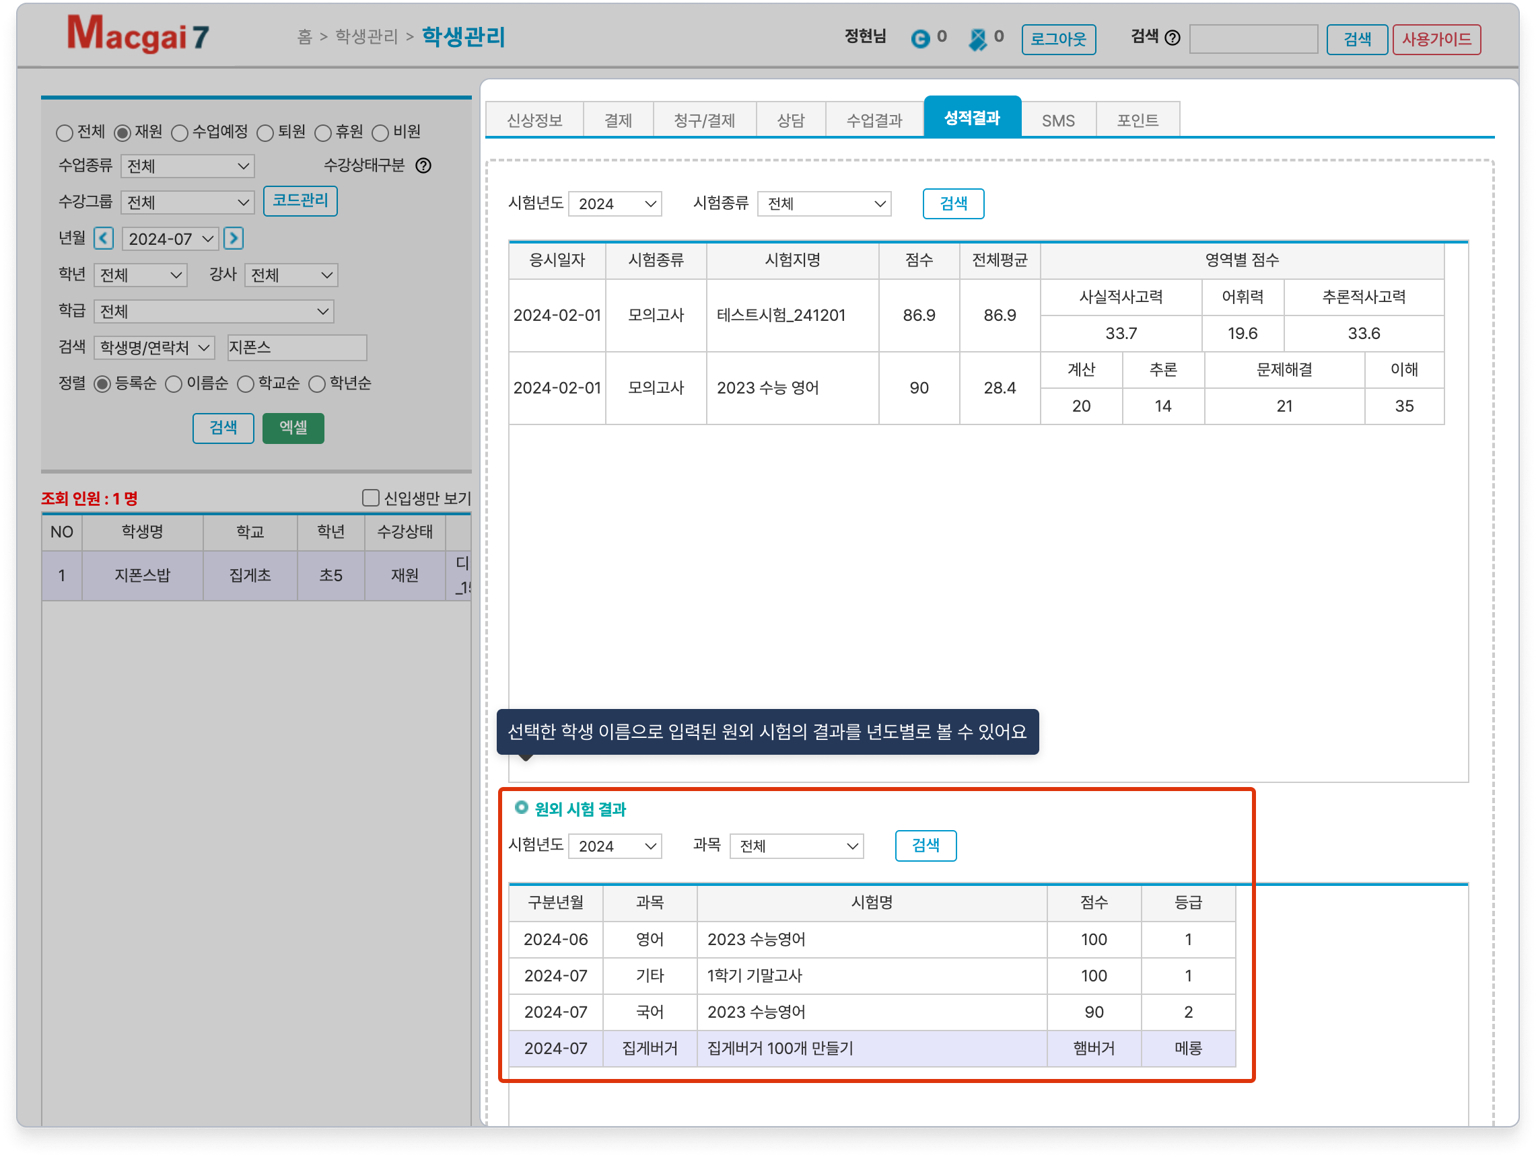Sort by 이름순 radio button
The image size is (1536, 1157).
[174, 384]
